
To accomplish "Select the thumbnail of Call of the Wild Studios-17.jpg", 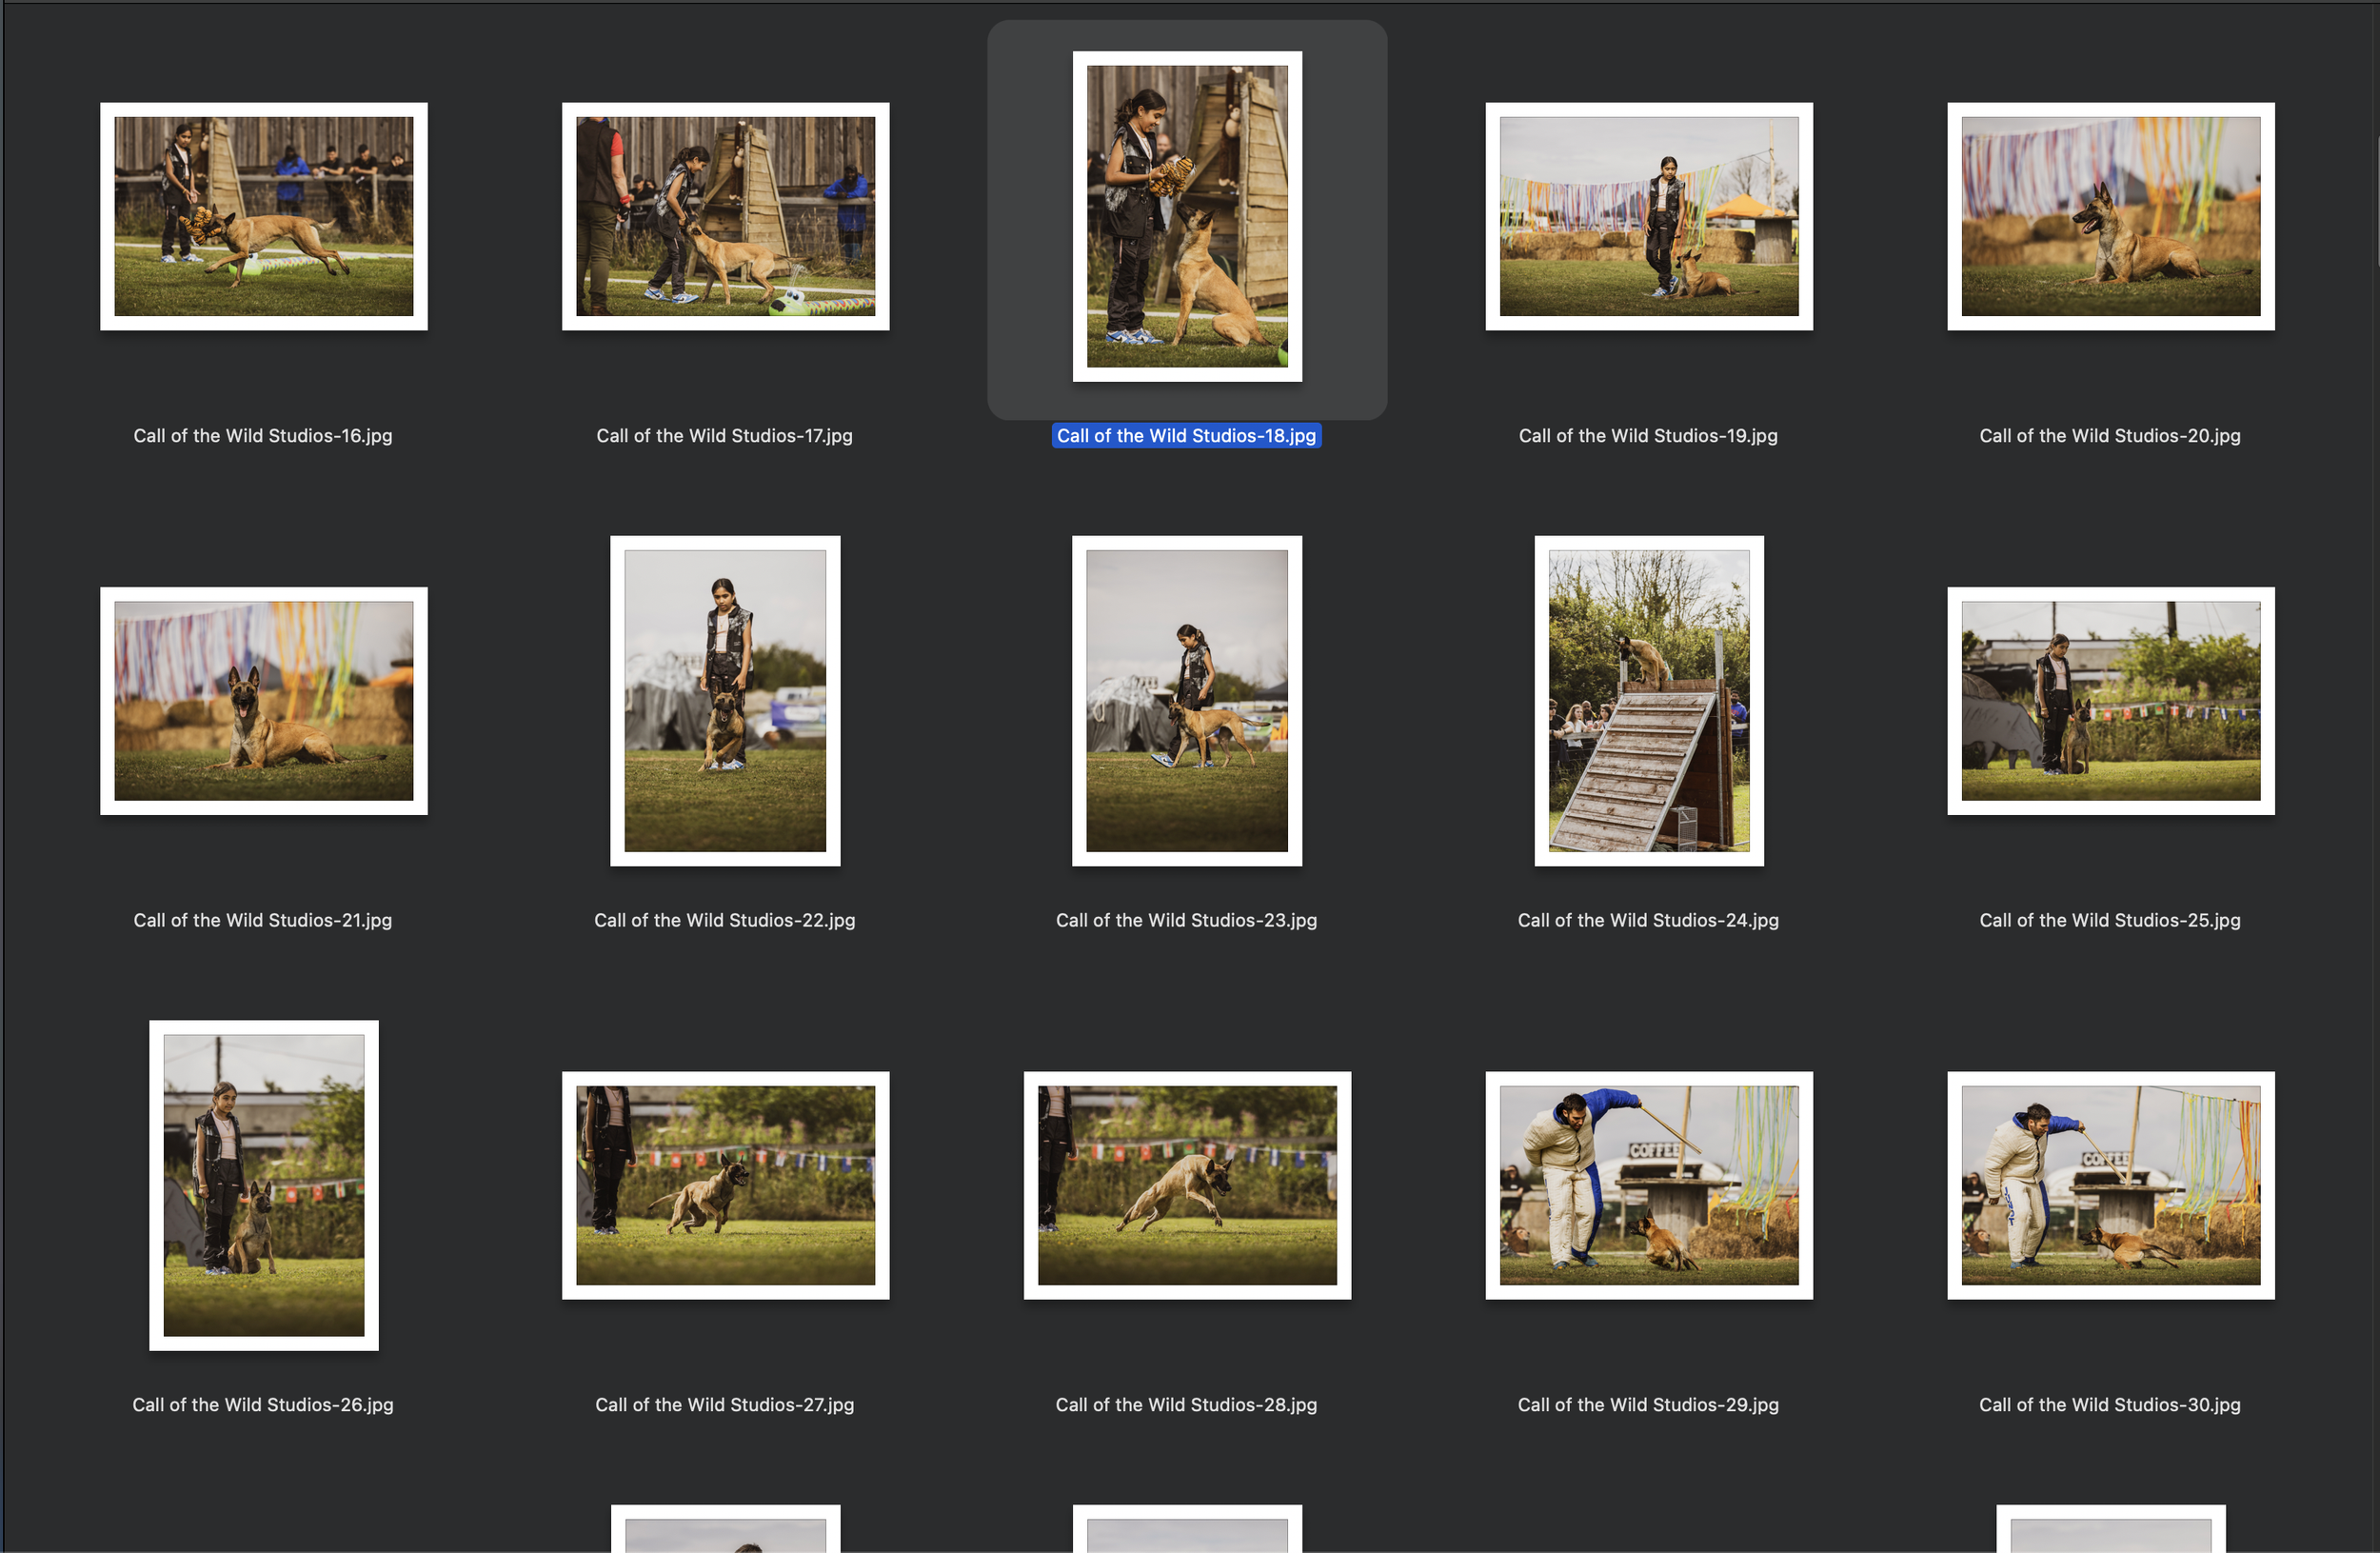I will tap(725, 216).
